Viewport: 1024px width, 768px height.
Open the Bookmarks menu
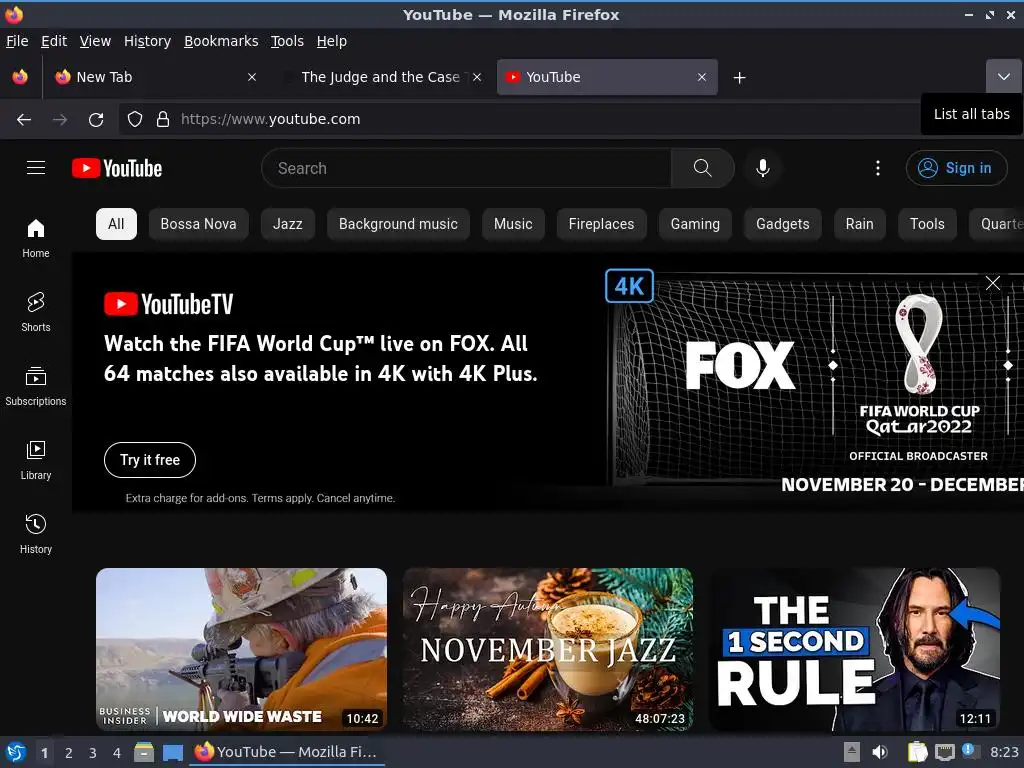click(x=221, y=41)
